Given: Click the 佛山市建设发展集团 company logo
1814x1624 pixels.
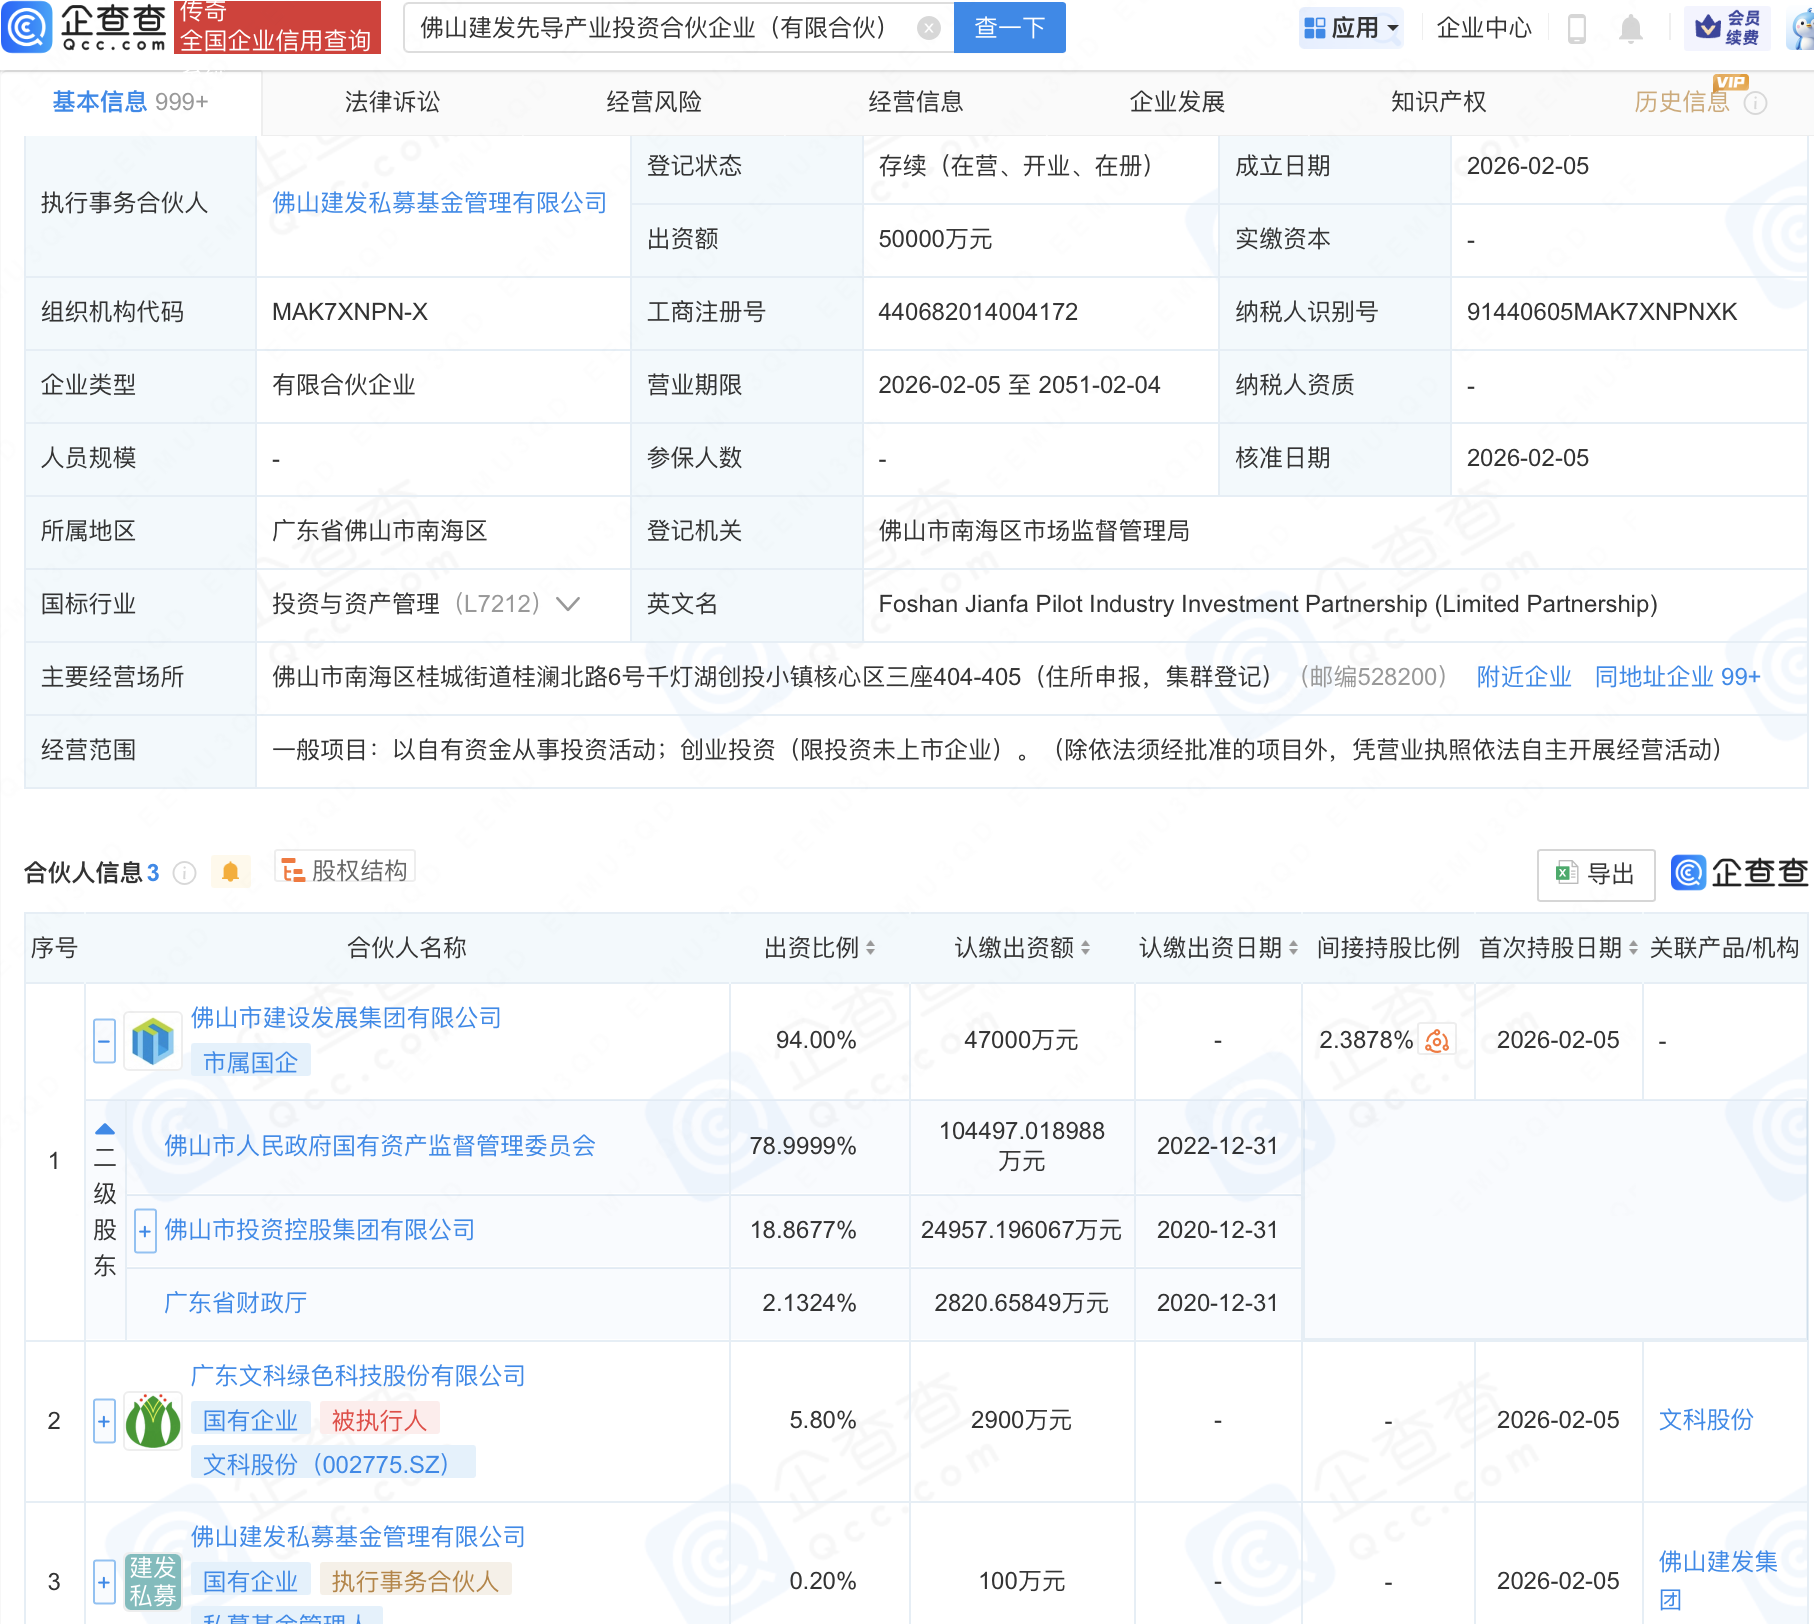Looking at the screenshot, I should click(153, 1041).
